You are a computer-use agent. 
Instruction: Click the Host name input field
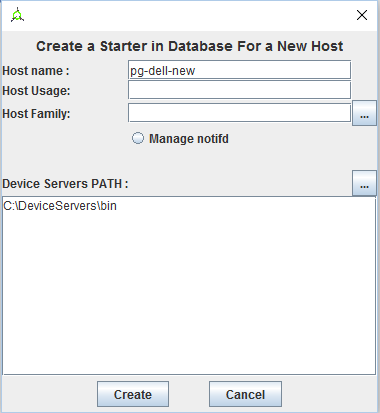(239, 70)
